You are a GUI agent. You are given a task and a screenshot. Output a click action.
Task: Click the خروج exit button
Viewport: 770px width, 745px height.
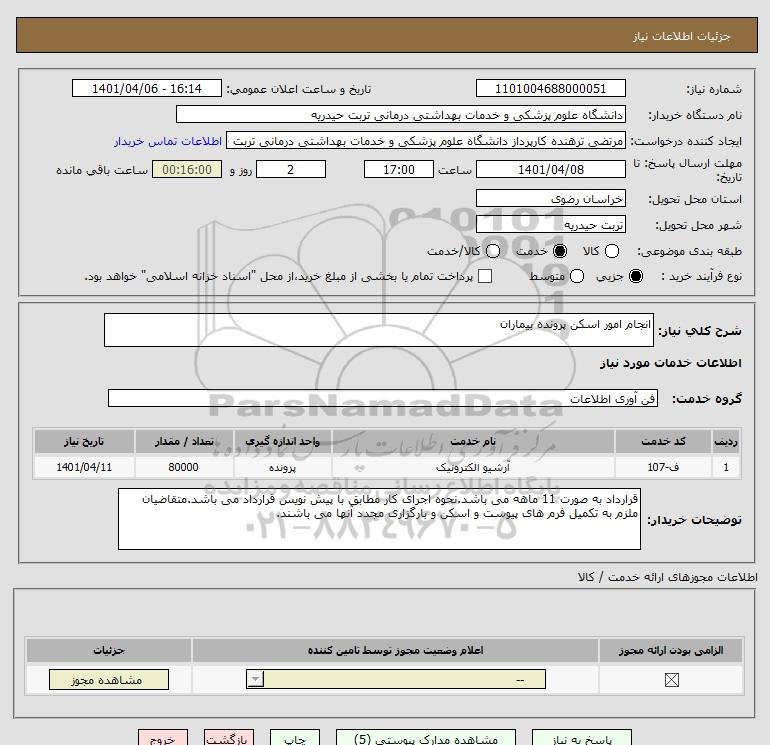(163, 738)
